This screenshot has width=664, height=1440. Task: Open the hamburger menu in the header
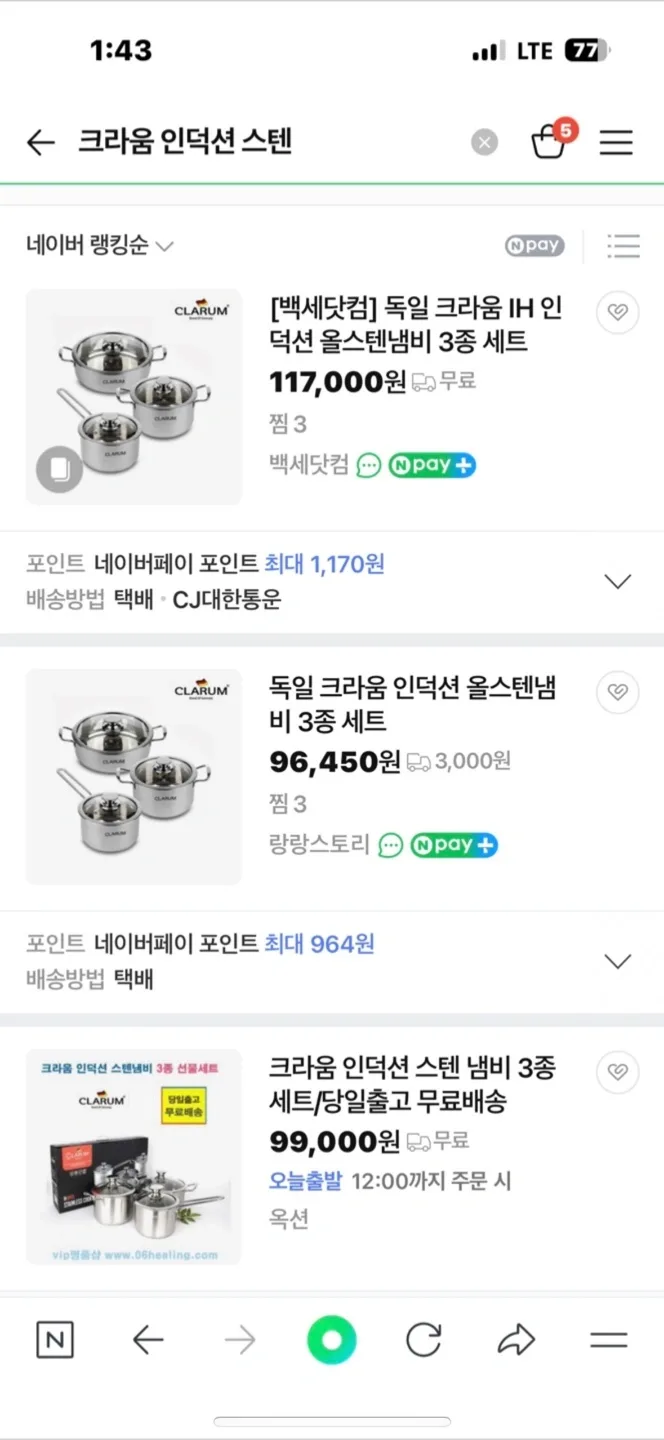coord(616,143)
